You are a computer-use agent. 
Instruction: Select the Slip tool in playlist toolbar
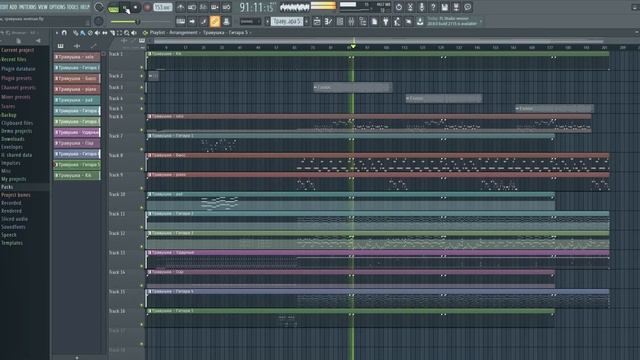[x=105, y=33]
